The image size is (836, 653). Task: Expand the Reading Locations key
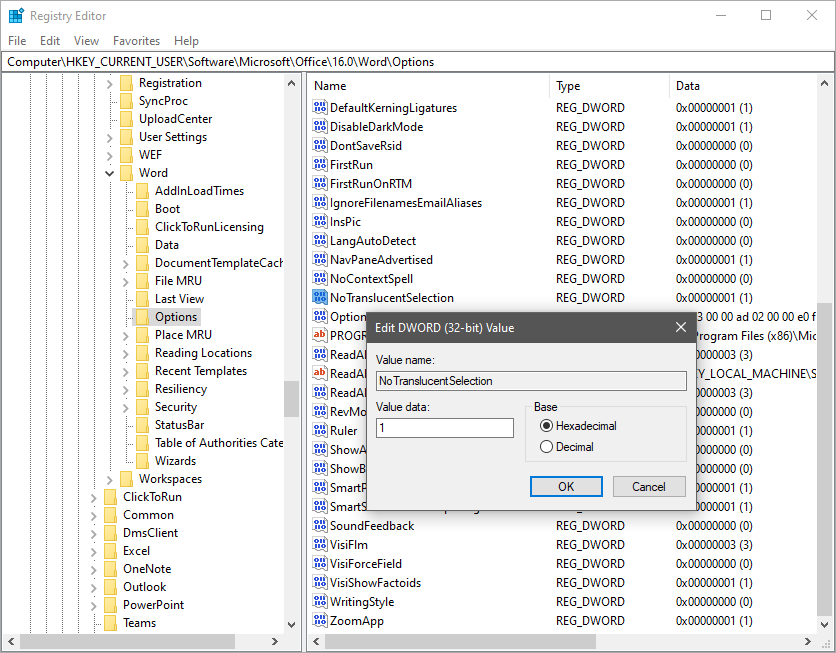click(125, 353)
